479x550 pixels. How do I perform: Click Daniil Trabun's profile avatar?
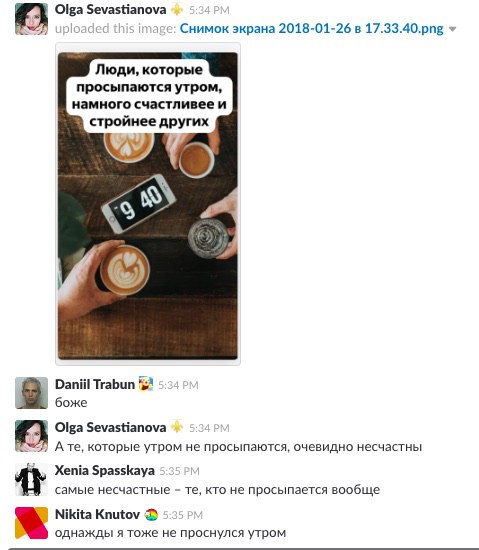pyautogui.click(x=31, y=393)
